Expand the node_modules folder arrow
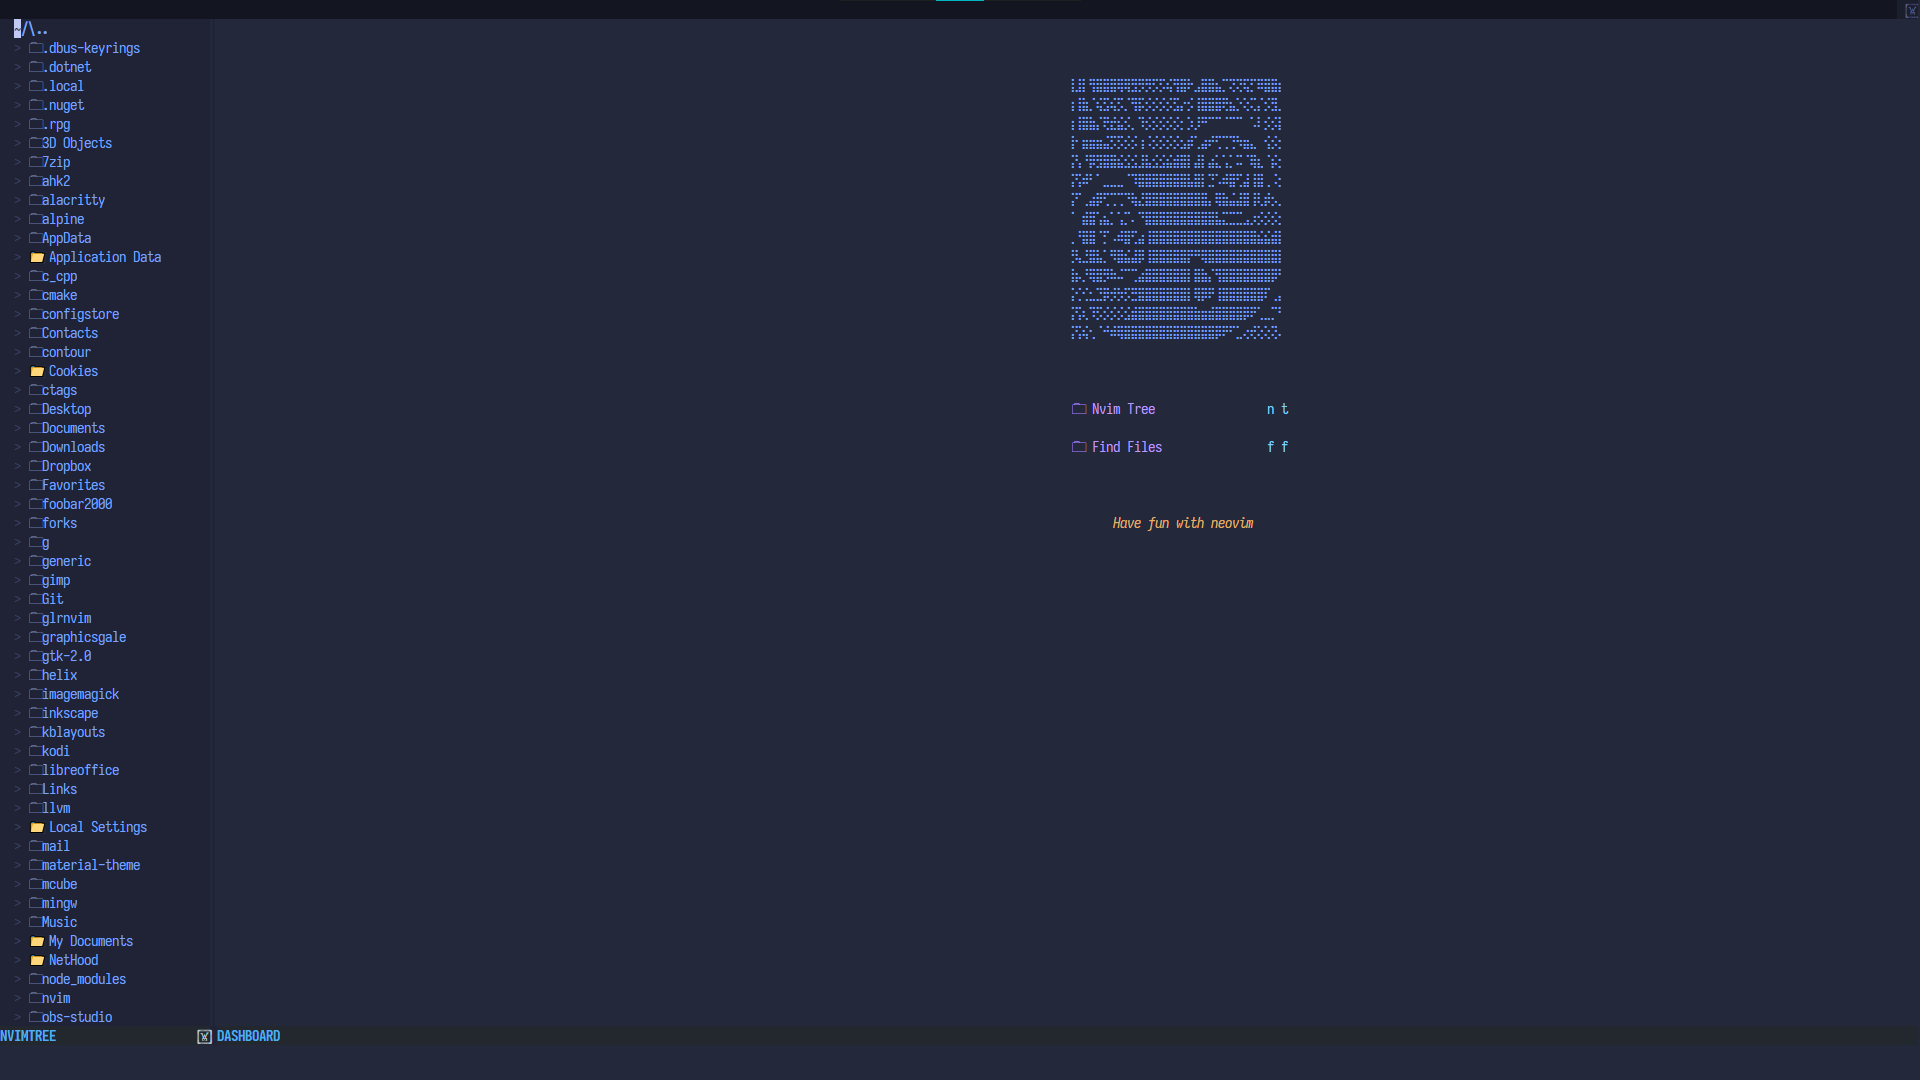This screenshot has height=1080, width=1920. (17, 980)
